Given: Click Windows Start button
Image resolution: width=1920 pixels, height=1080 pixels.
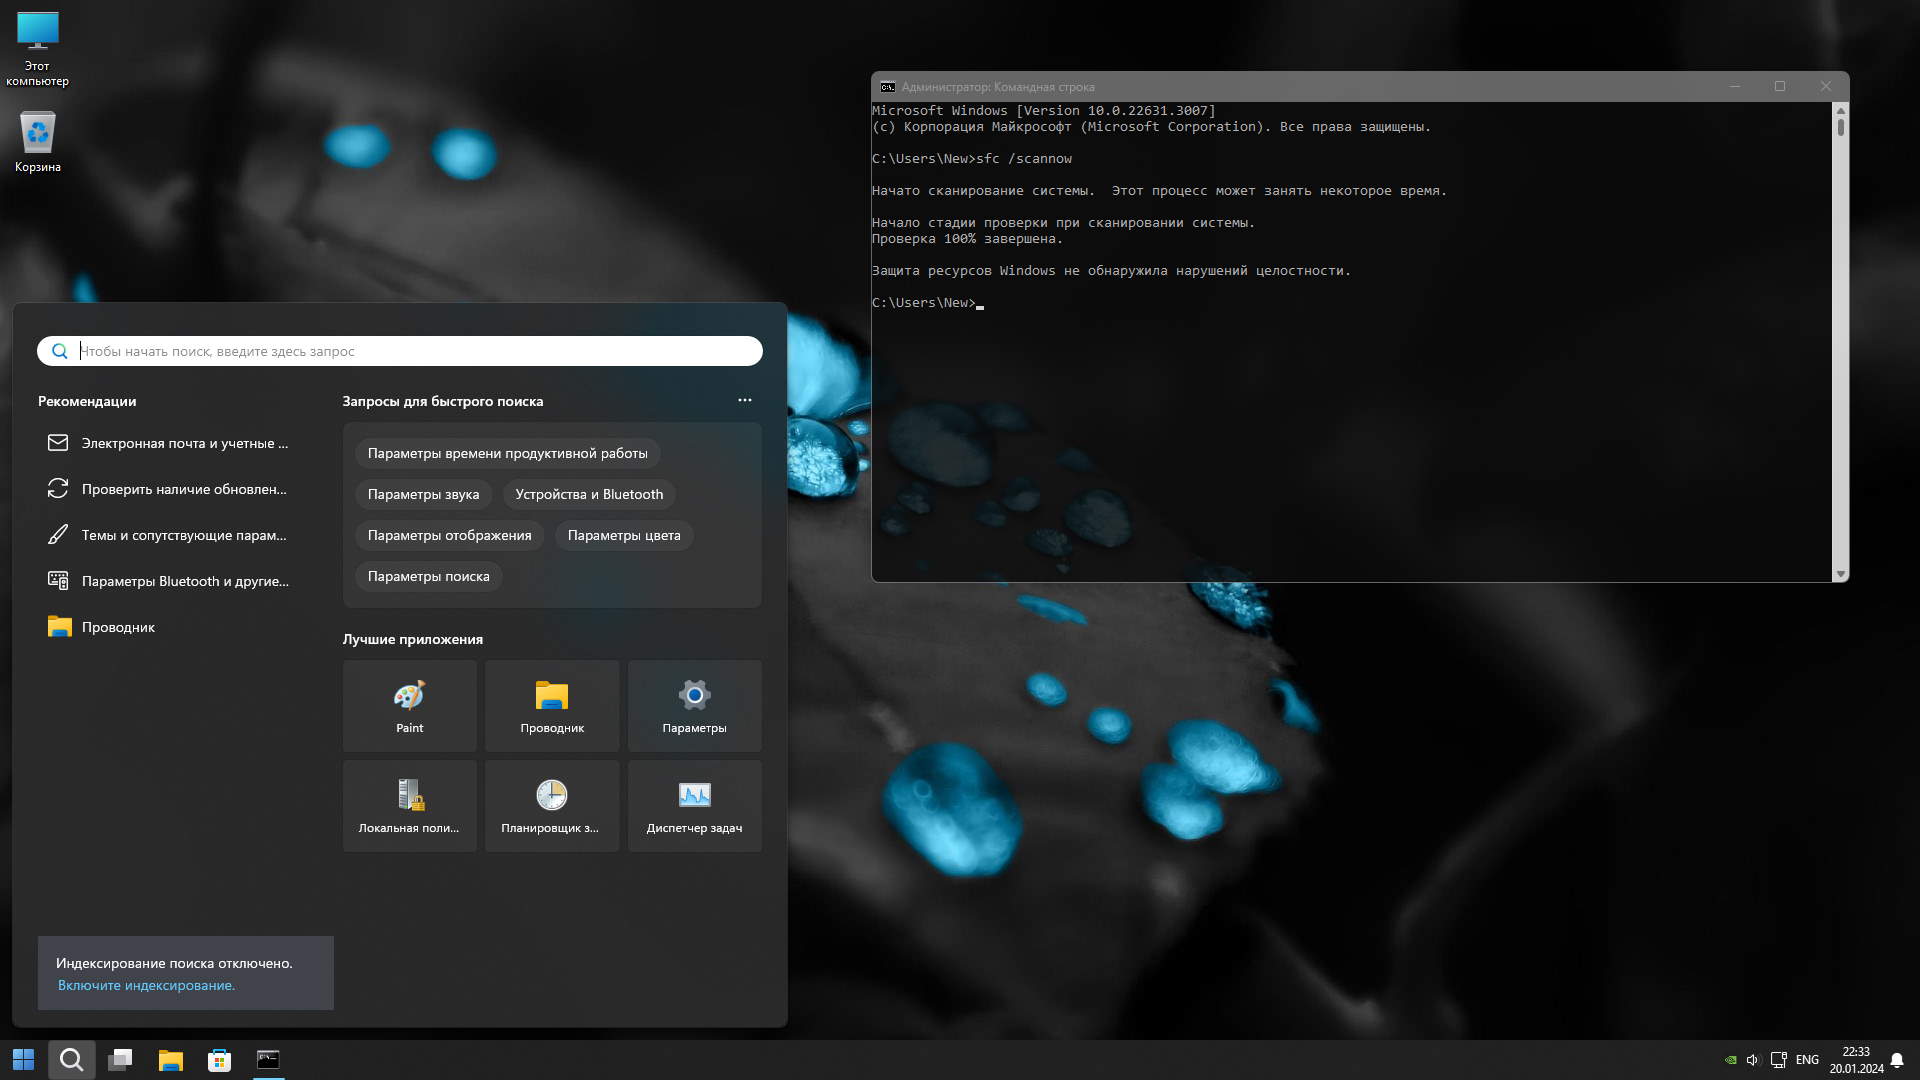Looking at the screenshot, I should [x=23, y=1060].
